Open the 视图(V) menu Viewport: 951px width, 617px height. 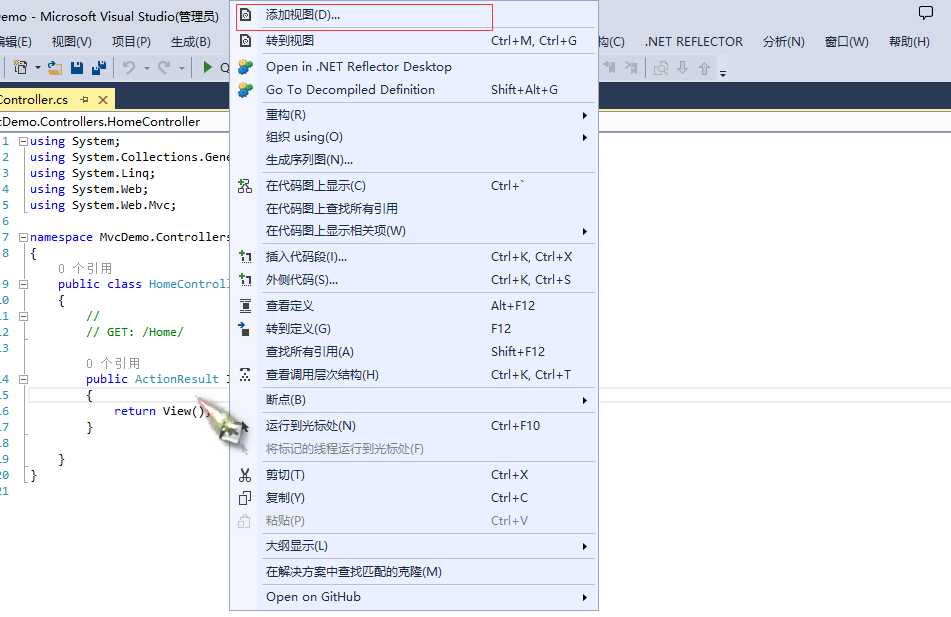[72, 42]
